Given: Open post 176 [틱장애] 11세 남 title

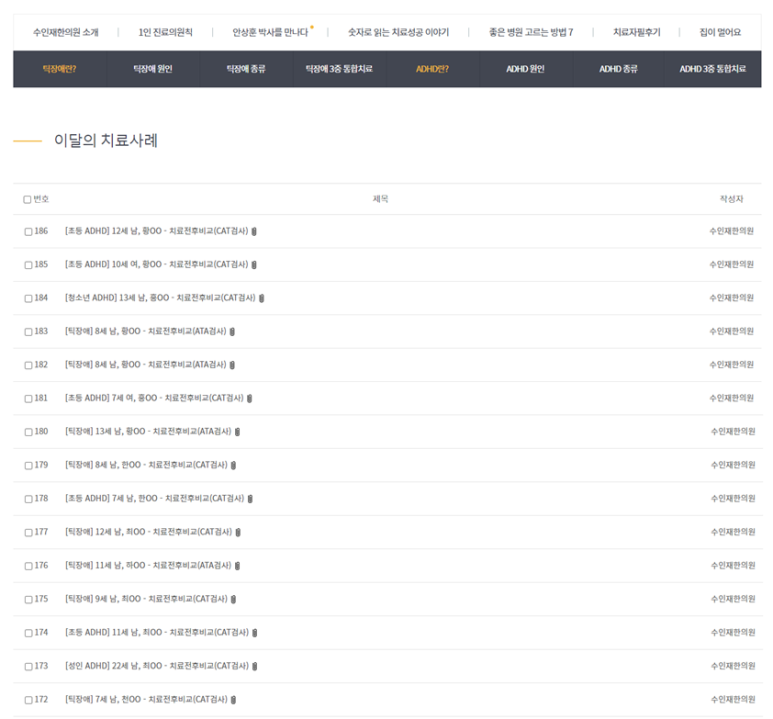Looking at the screenshot, I should (x=148, y=566).
